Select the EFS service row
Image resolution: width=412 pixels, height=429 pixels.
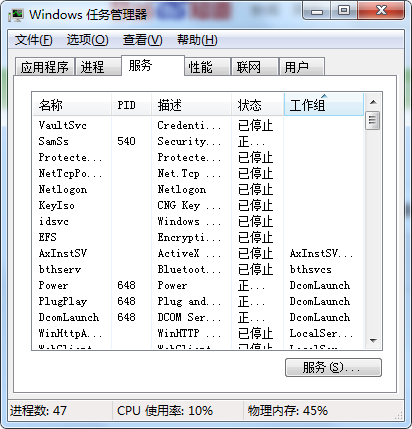pyautogui.click(x=198, y=237)
